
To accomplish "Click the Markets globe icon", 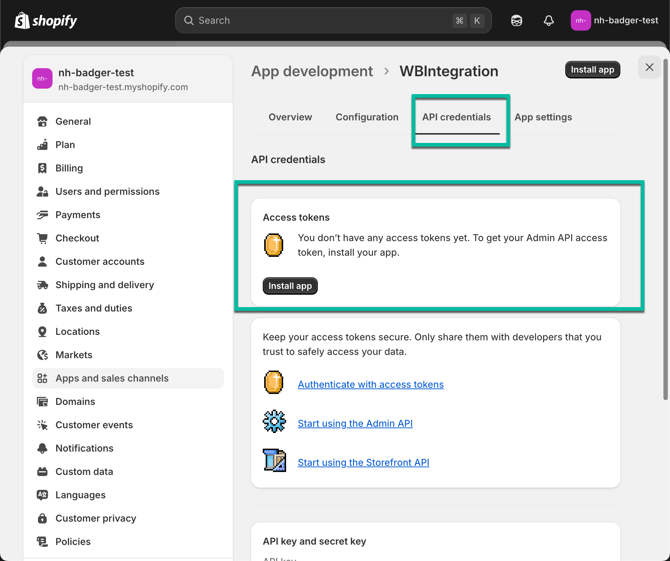I will (42, 355).
